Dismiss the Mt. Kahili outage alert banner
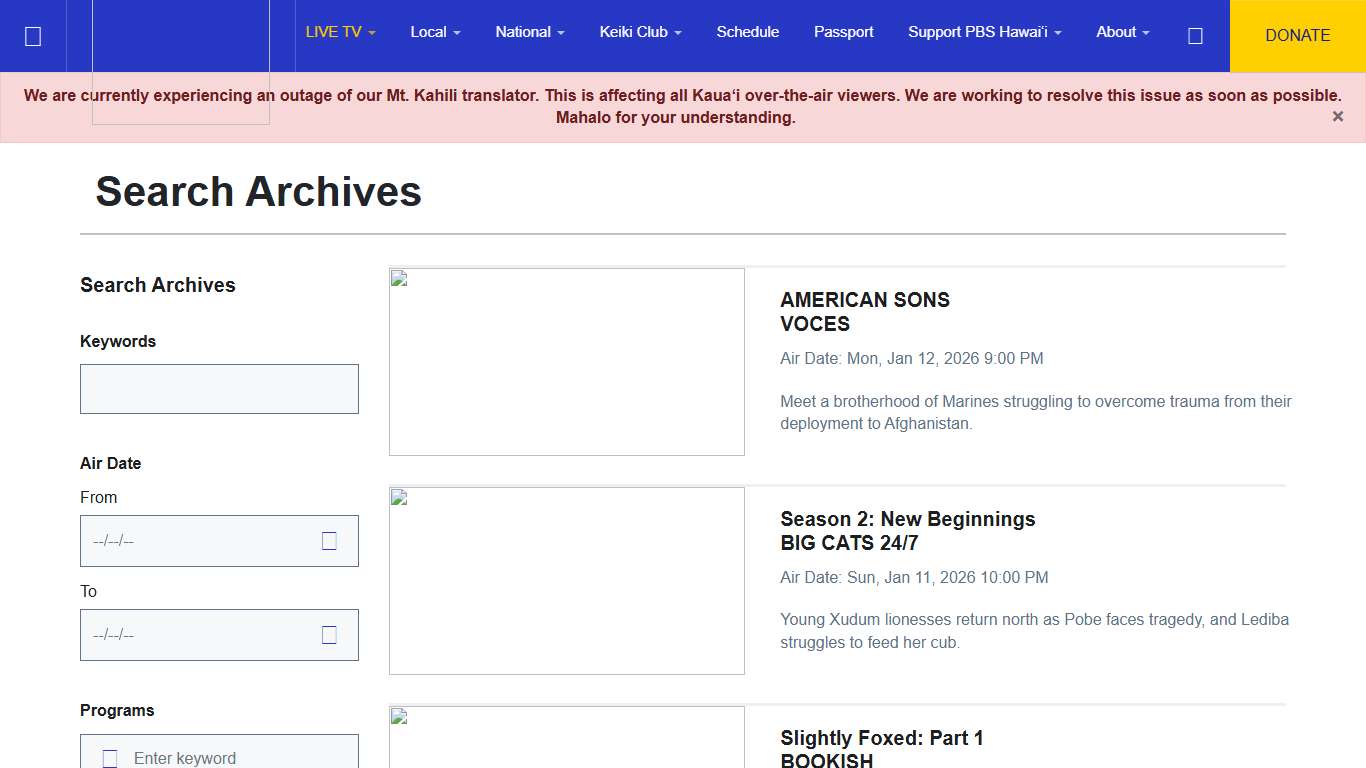Viewport: 1366px width, 768px height. click(1337, 117)
